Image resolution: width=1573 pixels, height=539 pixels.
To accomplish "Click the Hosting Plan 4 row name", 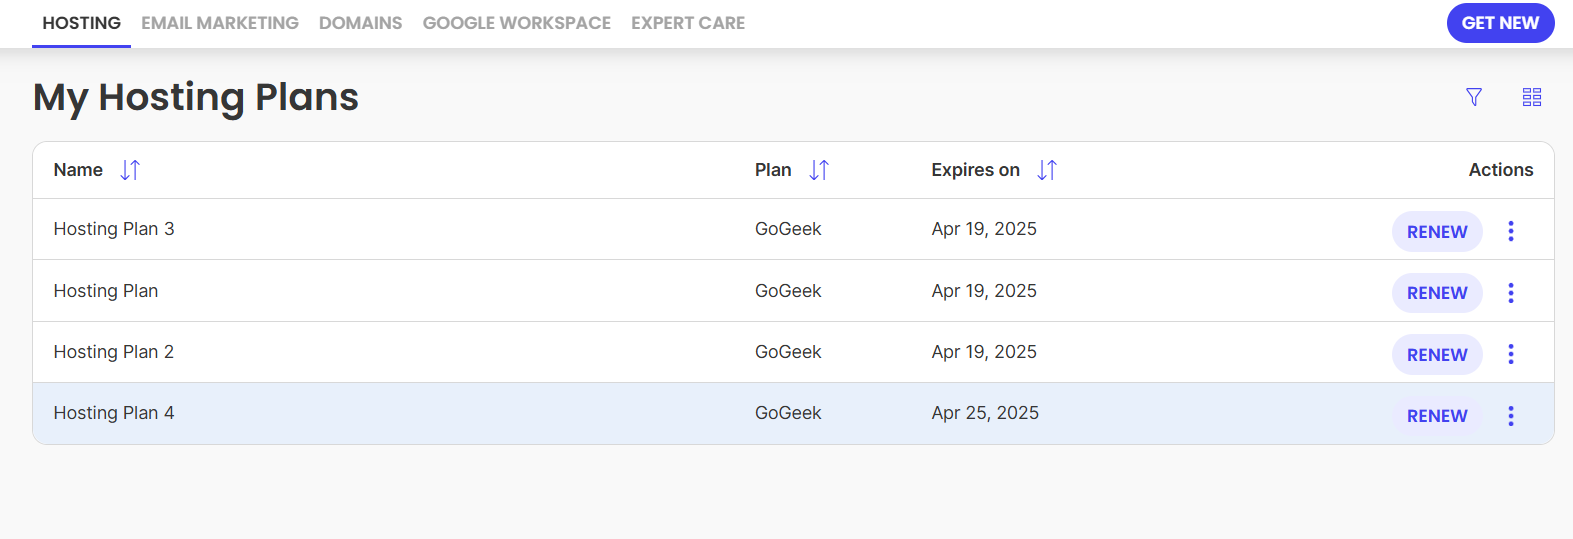I will click(x=114, y=413).
